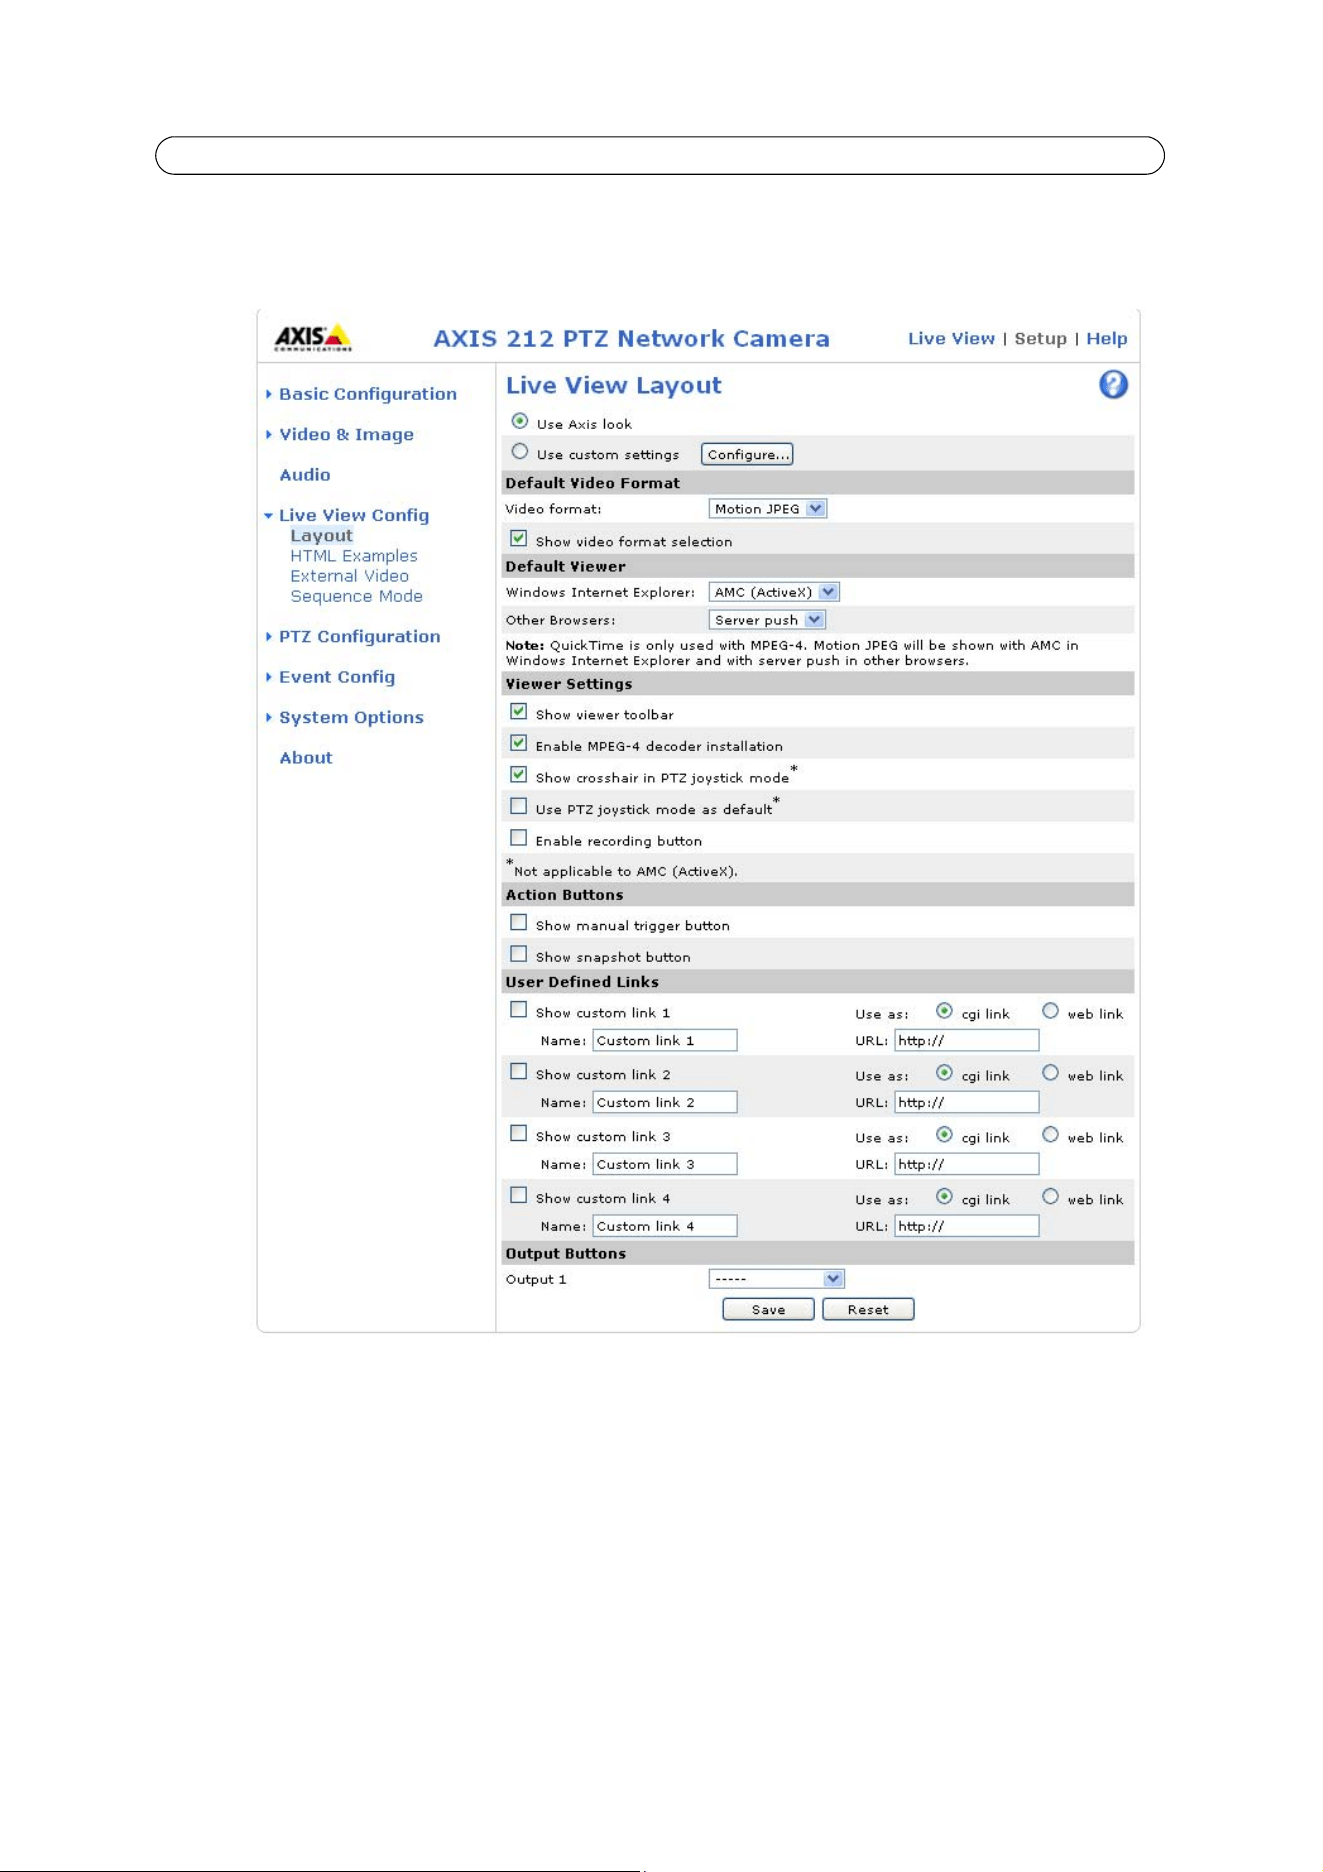This screenshot has width=1323, height=1872.
Task: Check Show custom link 3
Action: [518, 1134]
